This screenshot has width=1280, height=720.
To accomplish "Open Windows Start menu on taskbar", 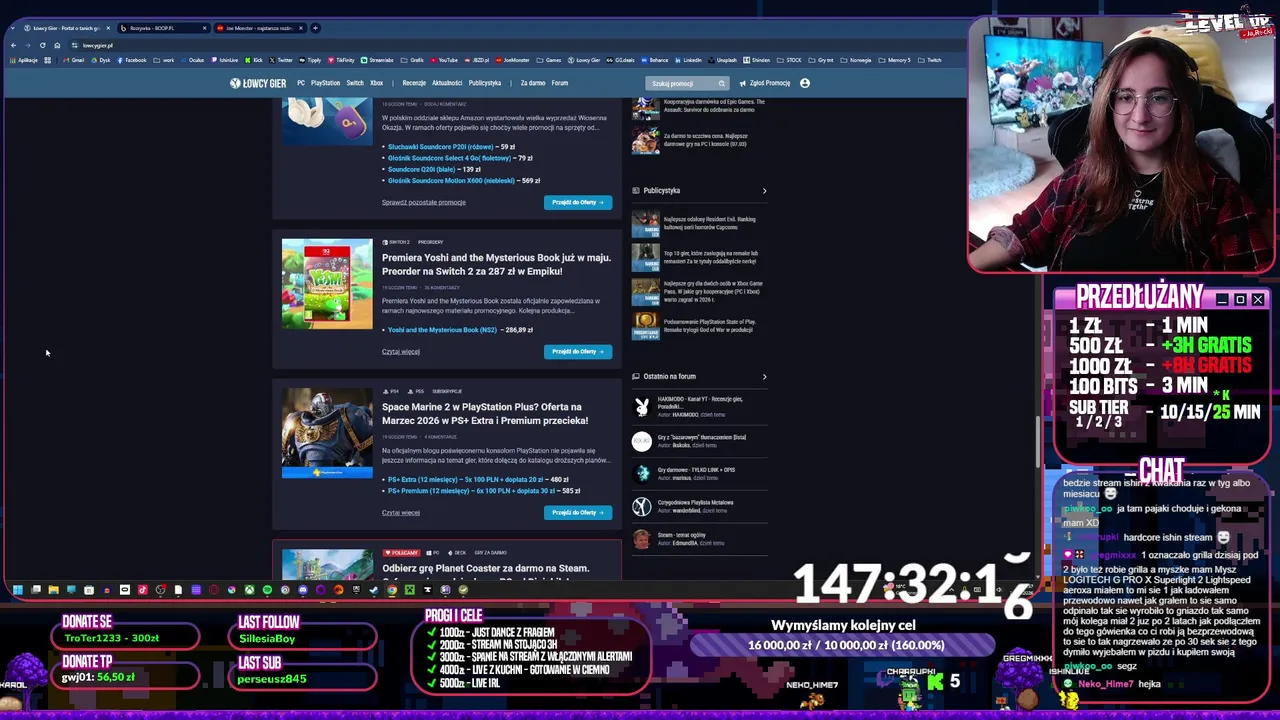I will pos(18,590).
